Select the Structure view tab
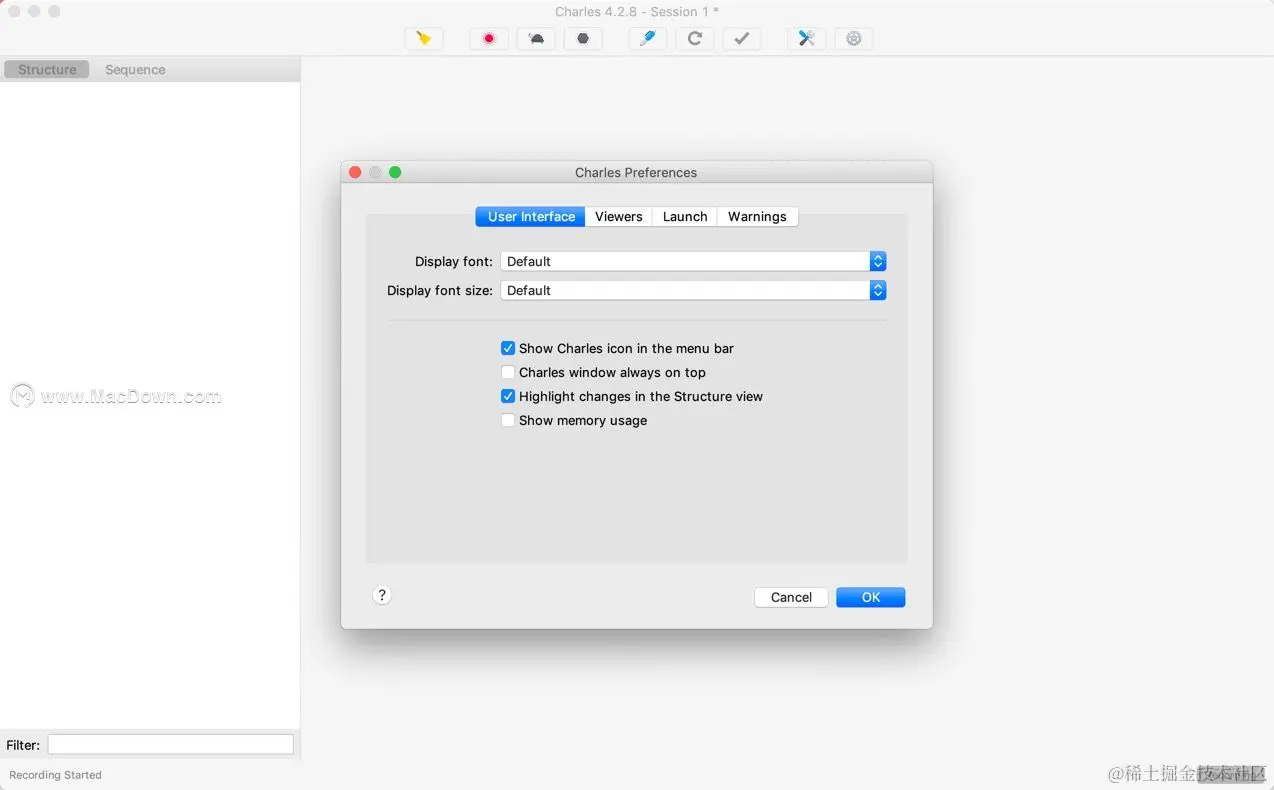The image size is (1274, 790). [x=47, y=69]
